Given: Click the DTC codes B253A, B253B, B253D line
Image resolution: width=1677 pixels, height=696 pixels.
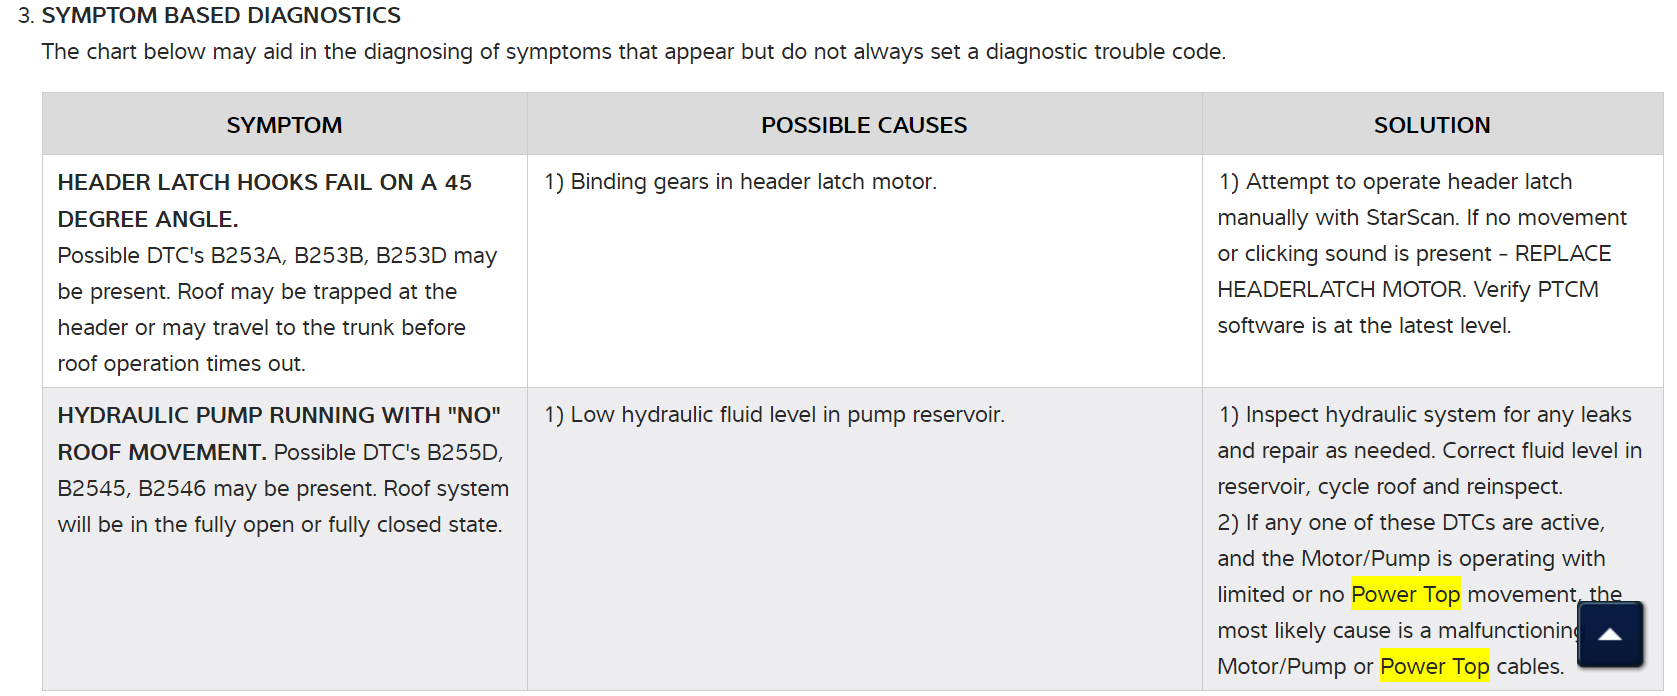Looking at the screenshot, I should click(x=276, y=256).
